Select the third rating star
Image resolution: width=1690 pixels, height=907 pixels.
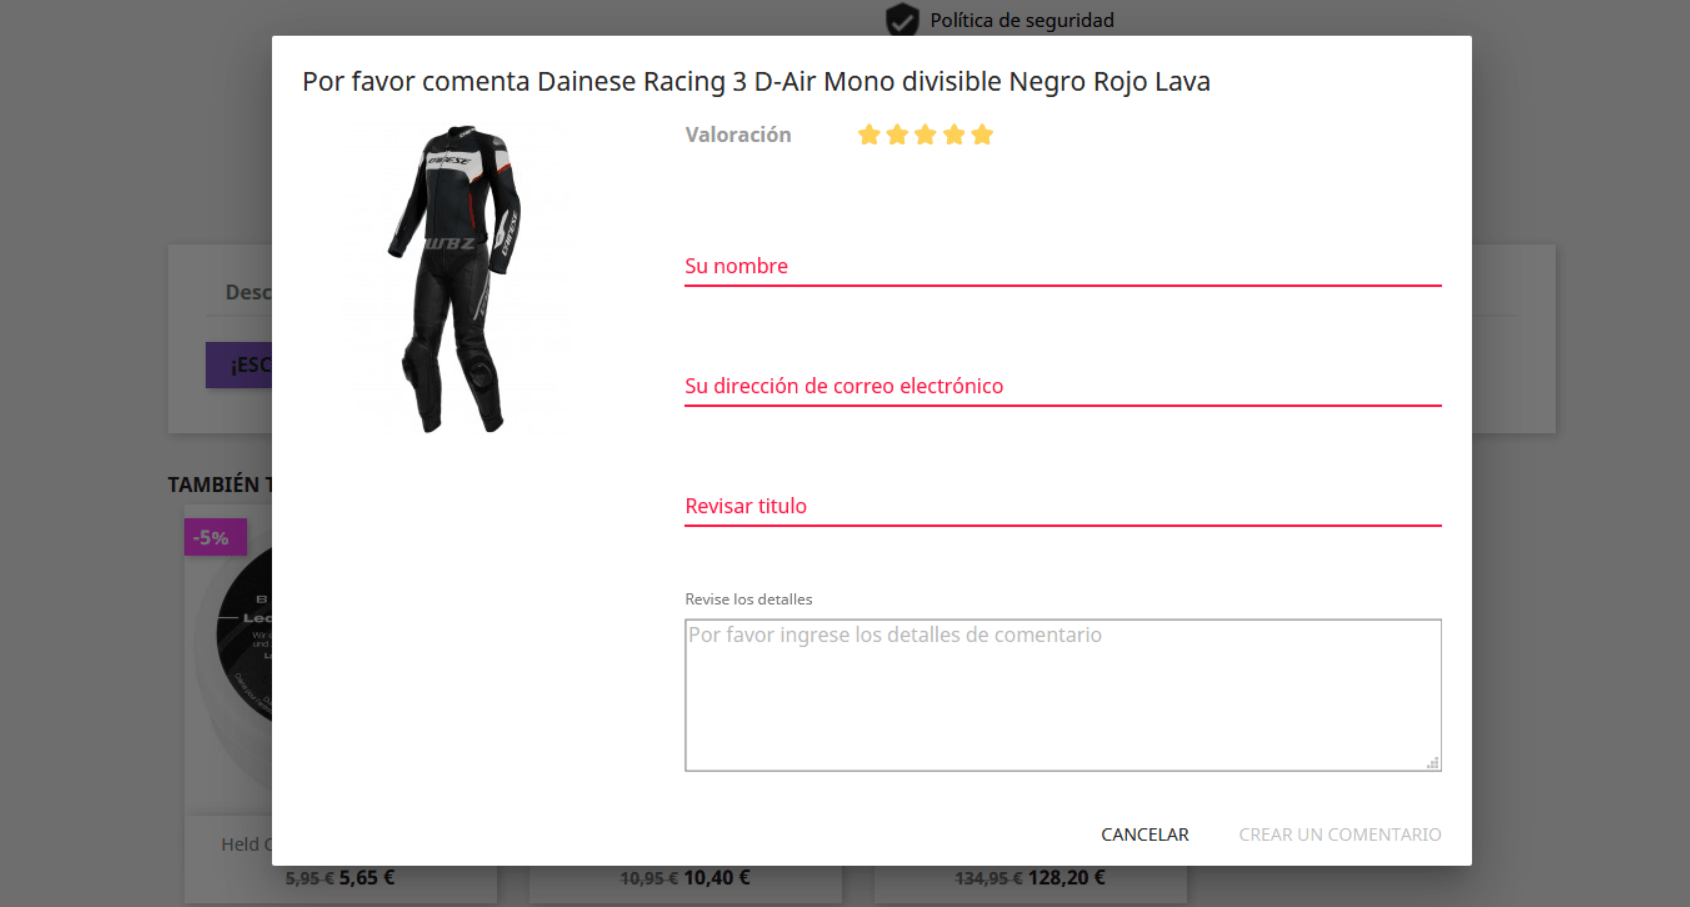pos(925,134)
